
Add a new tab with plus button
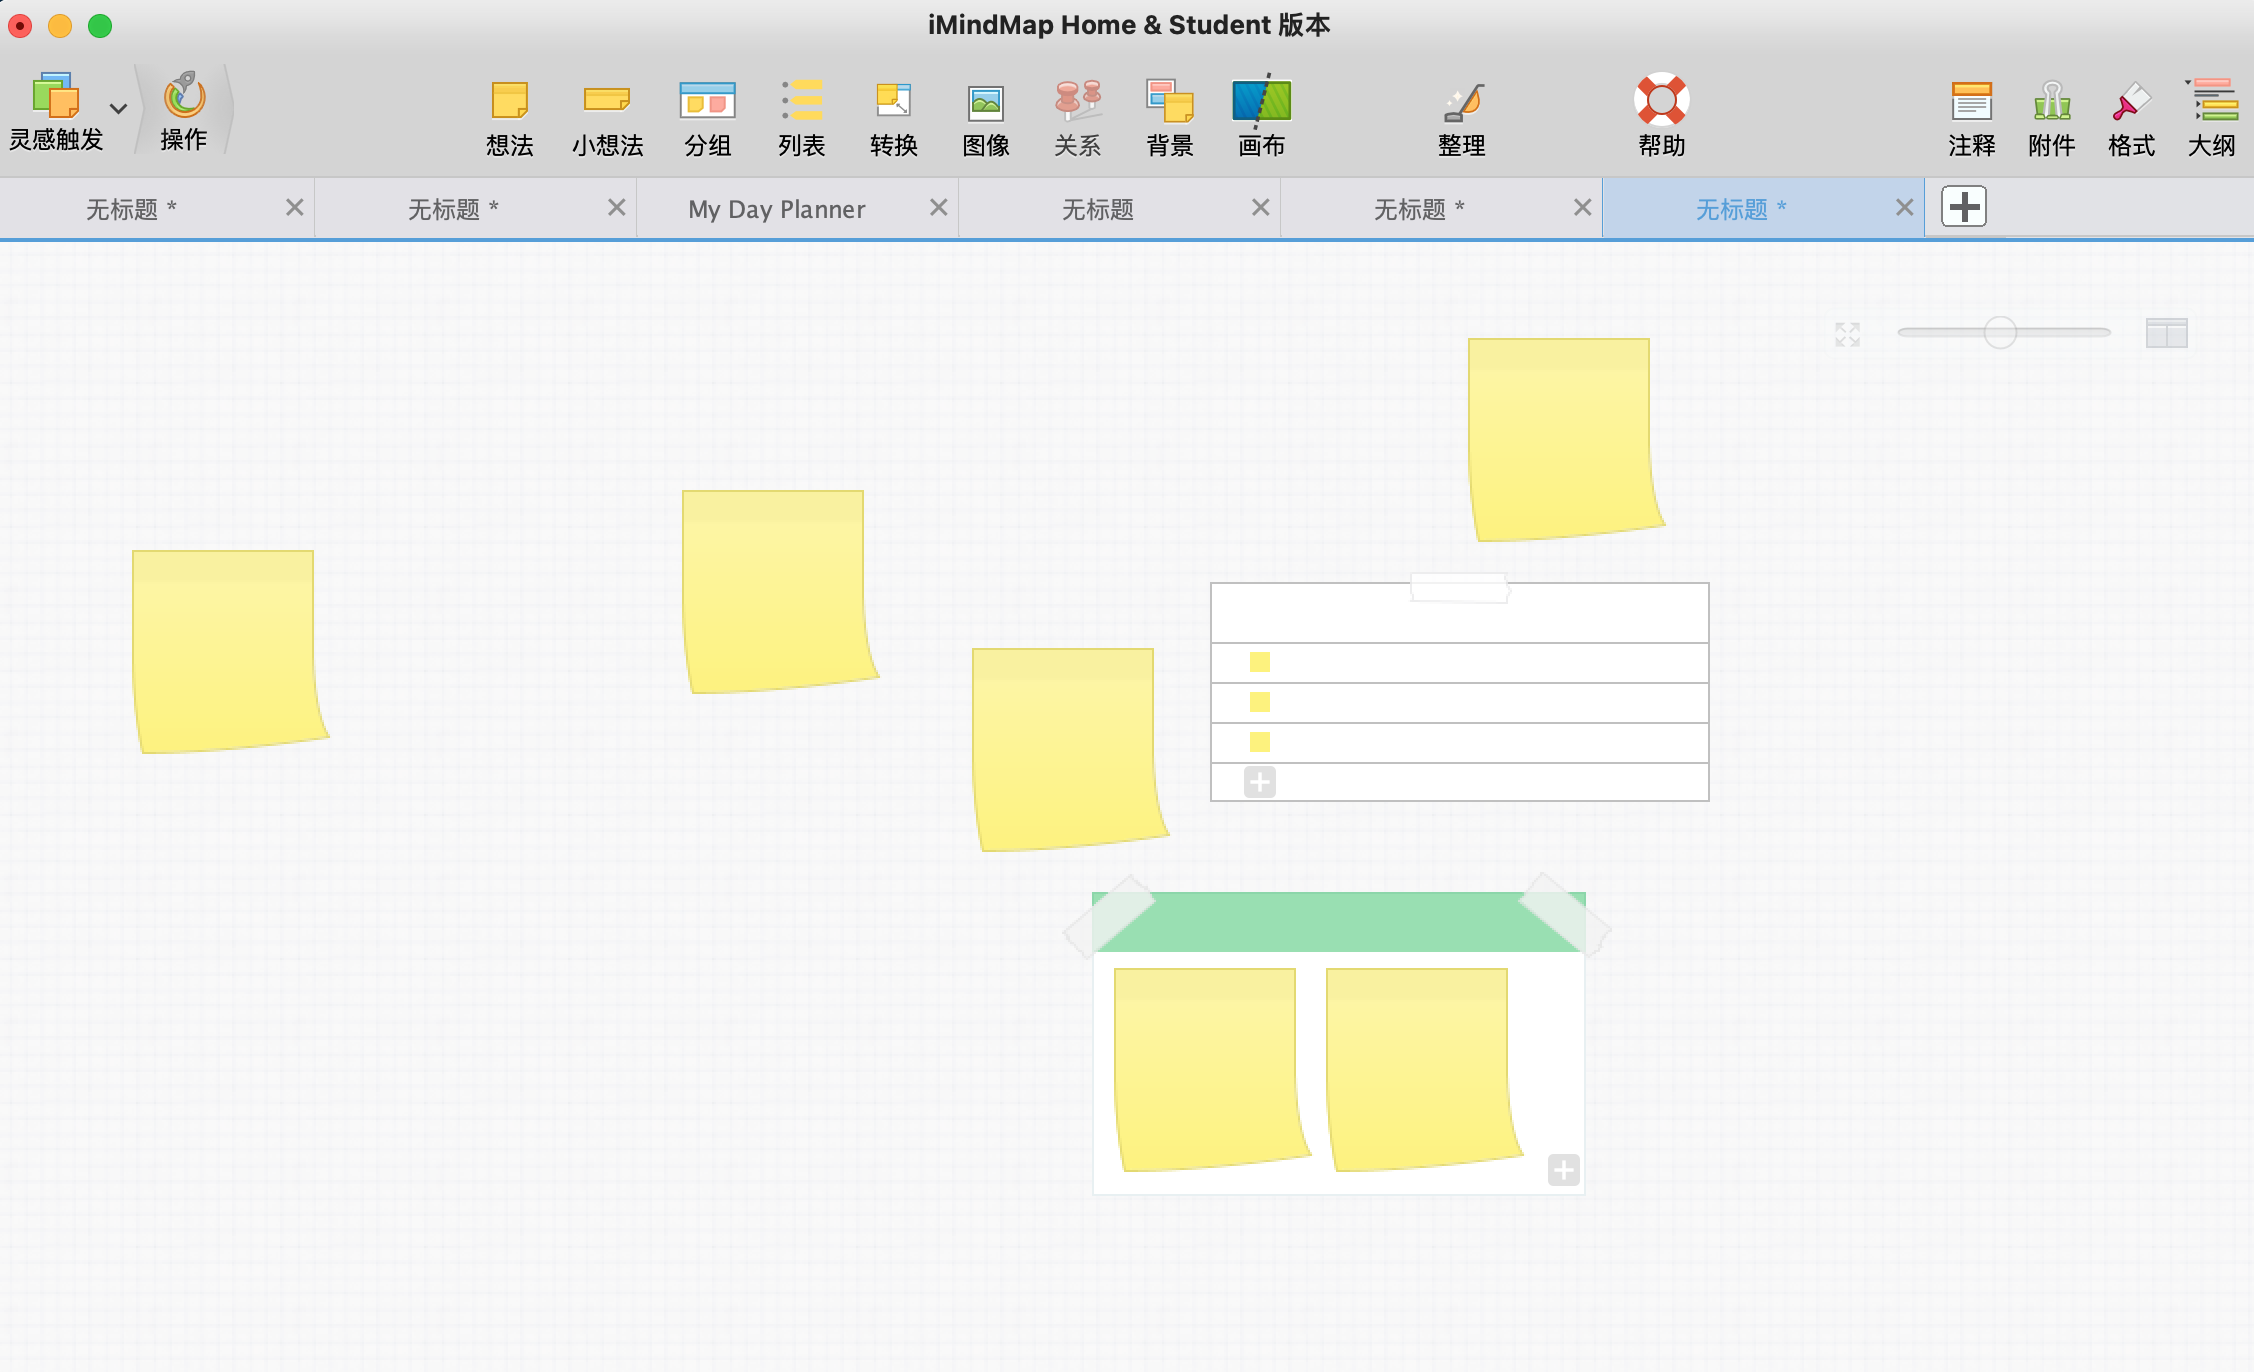1963,207
